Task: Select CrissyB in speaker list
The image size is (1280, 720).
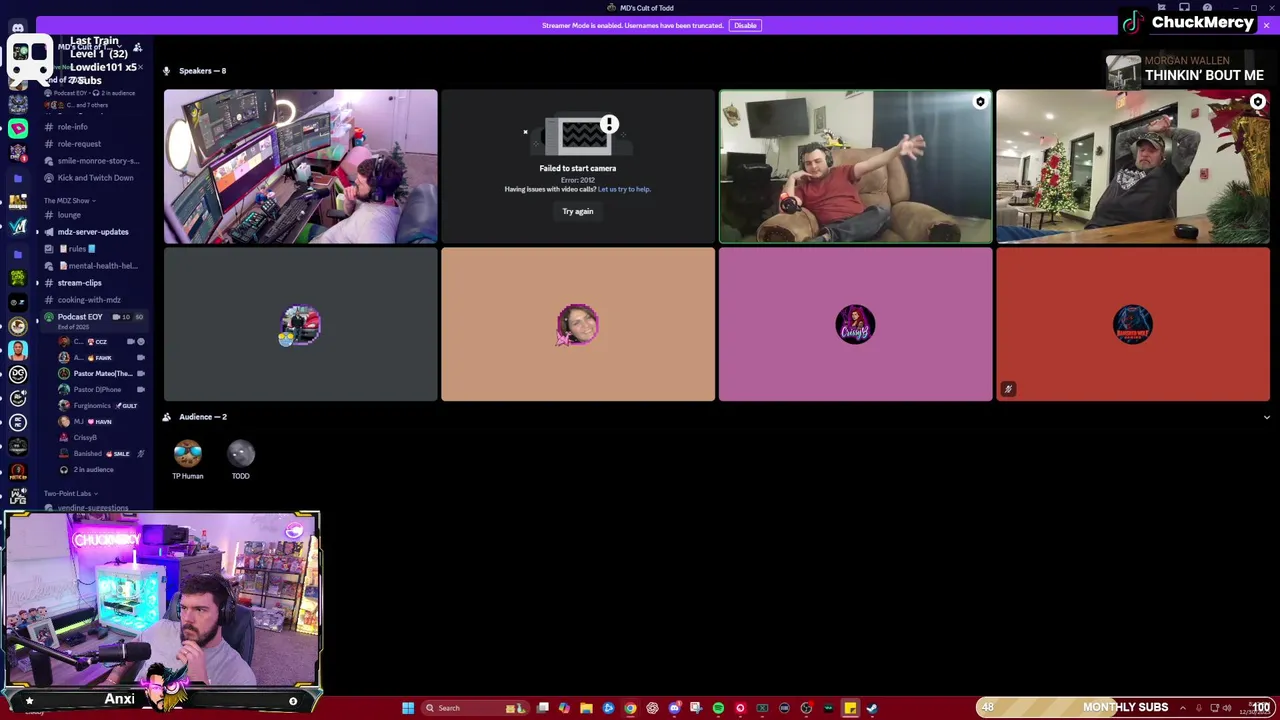Action: point(85,437)
